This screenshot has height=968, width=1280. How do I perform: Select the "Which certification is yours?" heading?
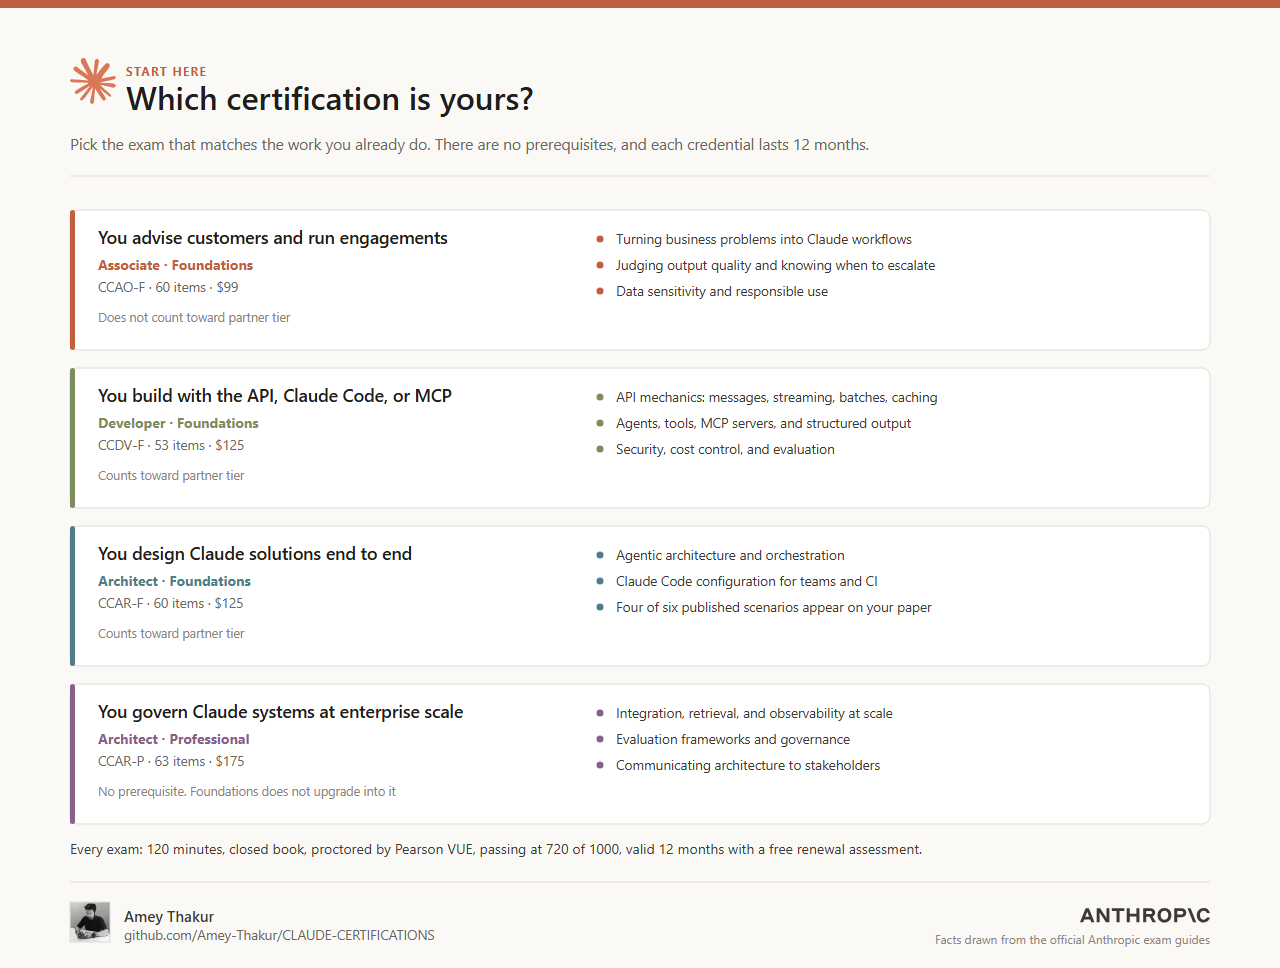pos(330,99)
